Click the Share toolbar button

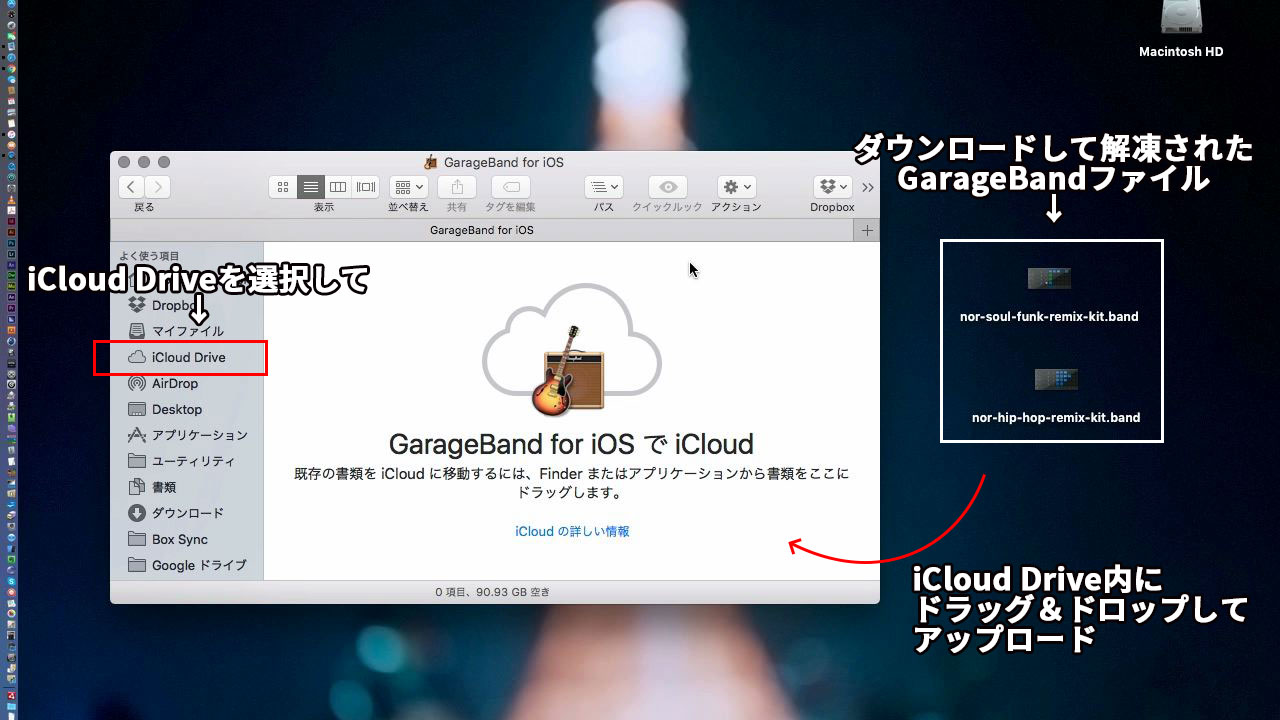pyautogui.click(x=457, y=187)
